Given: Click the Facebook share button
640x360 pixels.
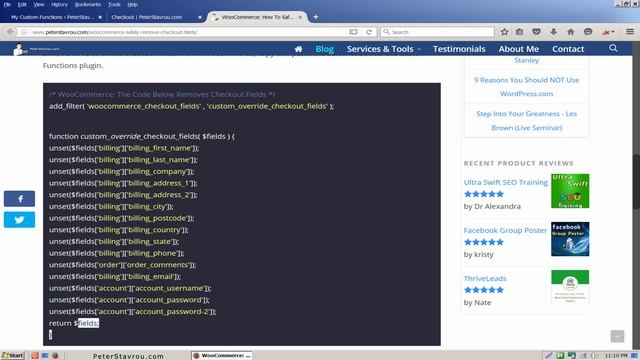Looking at the screenshot, I should [x=19, y=199].
